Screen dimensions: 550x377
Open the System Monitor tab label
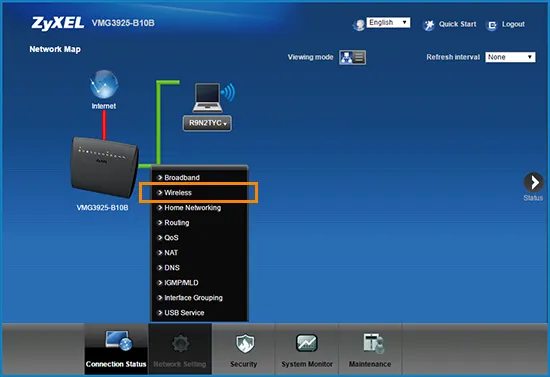(x=307, y=364)
